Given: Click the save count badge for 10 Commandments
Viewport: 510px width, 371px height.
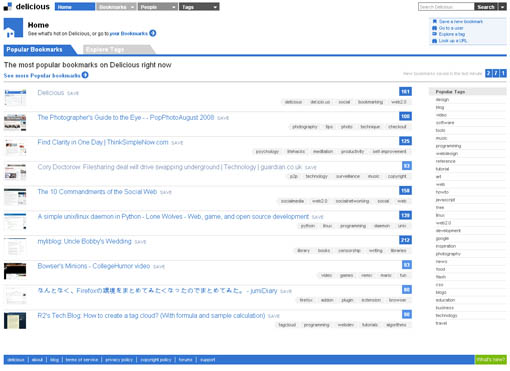Looking at the screenshot, I should coord(405,190).
